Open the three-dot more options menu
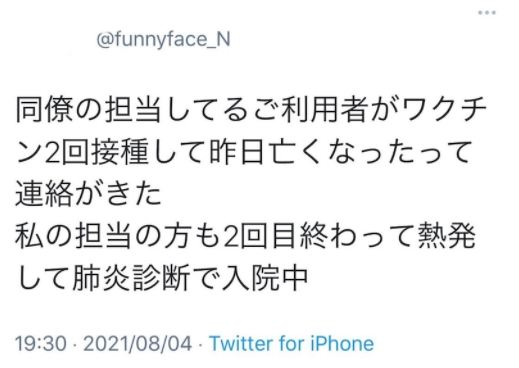Screen dimensions: 519x368 pos(487,13)
